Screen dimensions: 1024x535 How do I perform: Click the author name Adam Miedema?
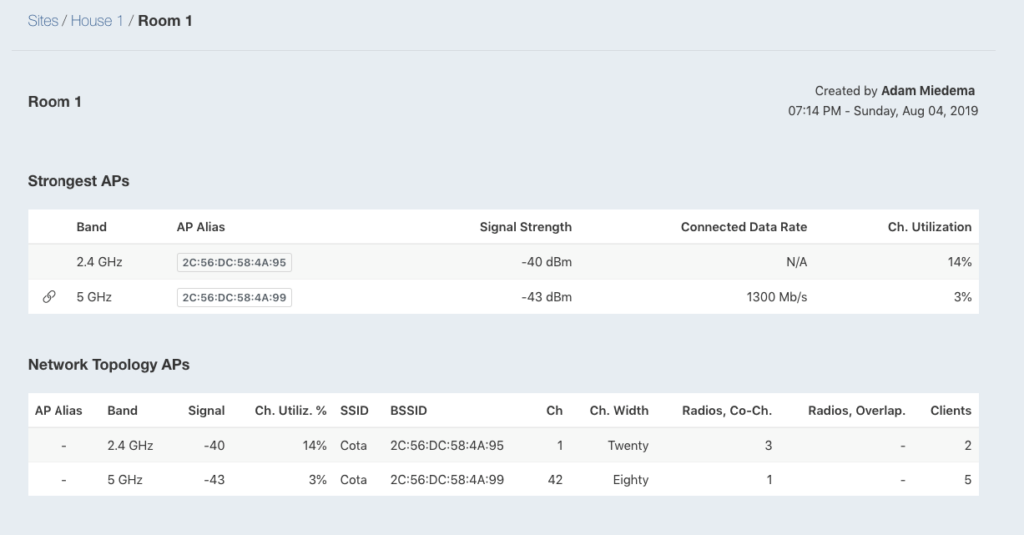[x=927, y=91]
